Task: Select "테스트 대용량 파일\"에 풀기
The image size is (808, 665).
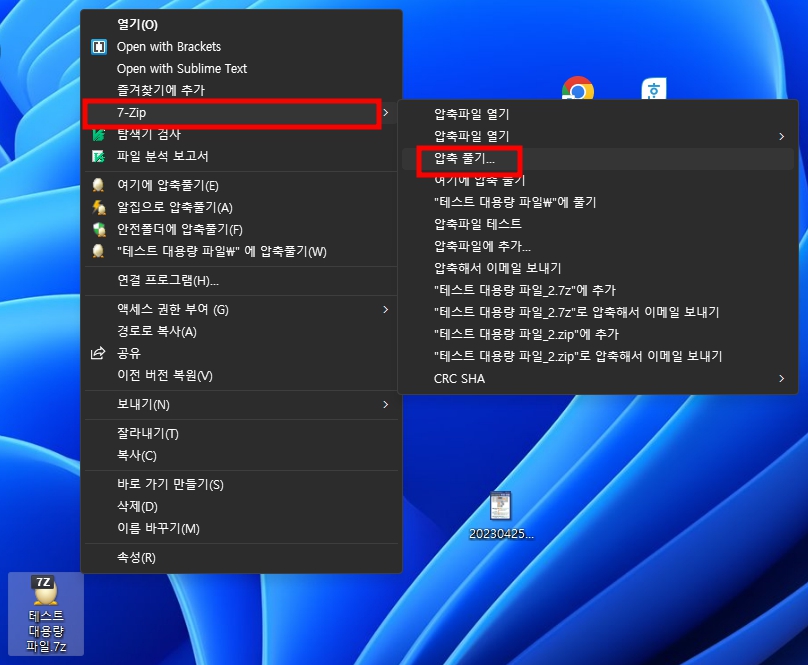Action: point(598,202)
